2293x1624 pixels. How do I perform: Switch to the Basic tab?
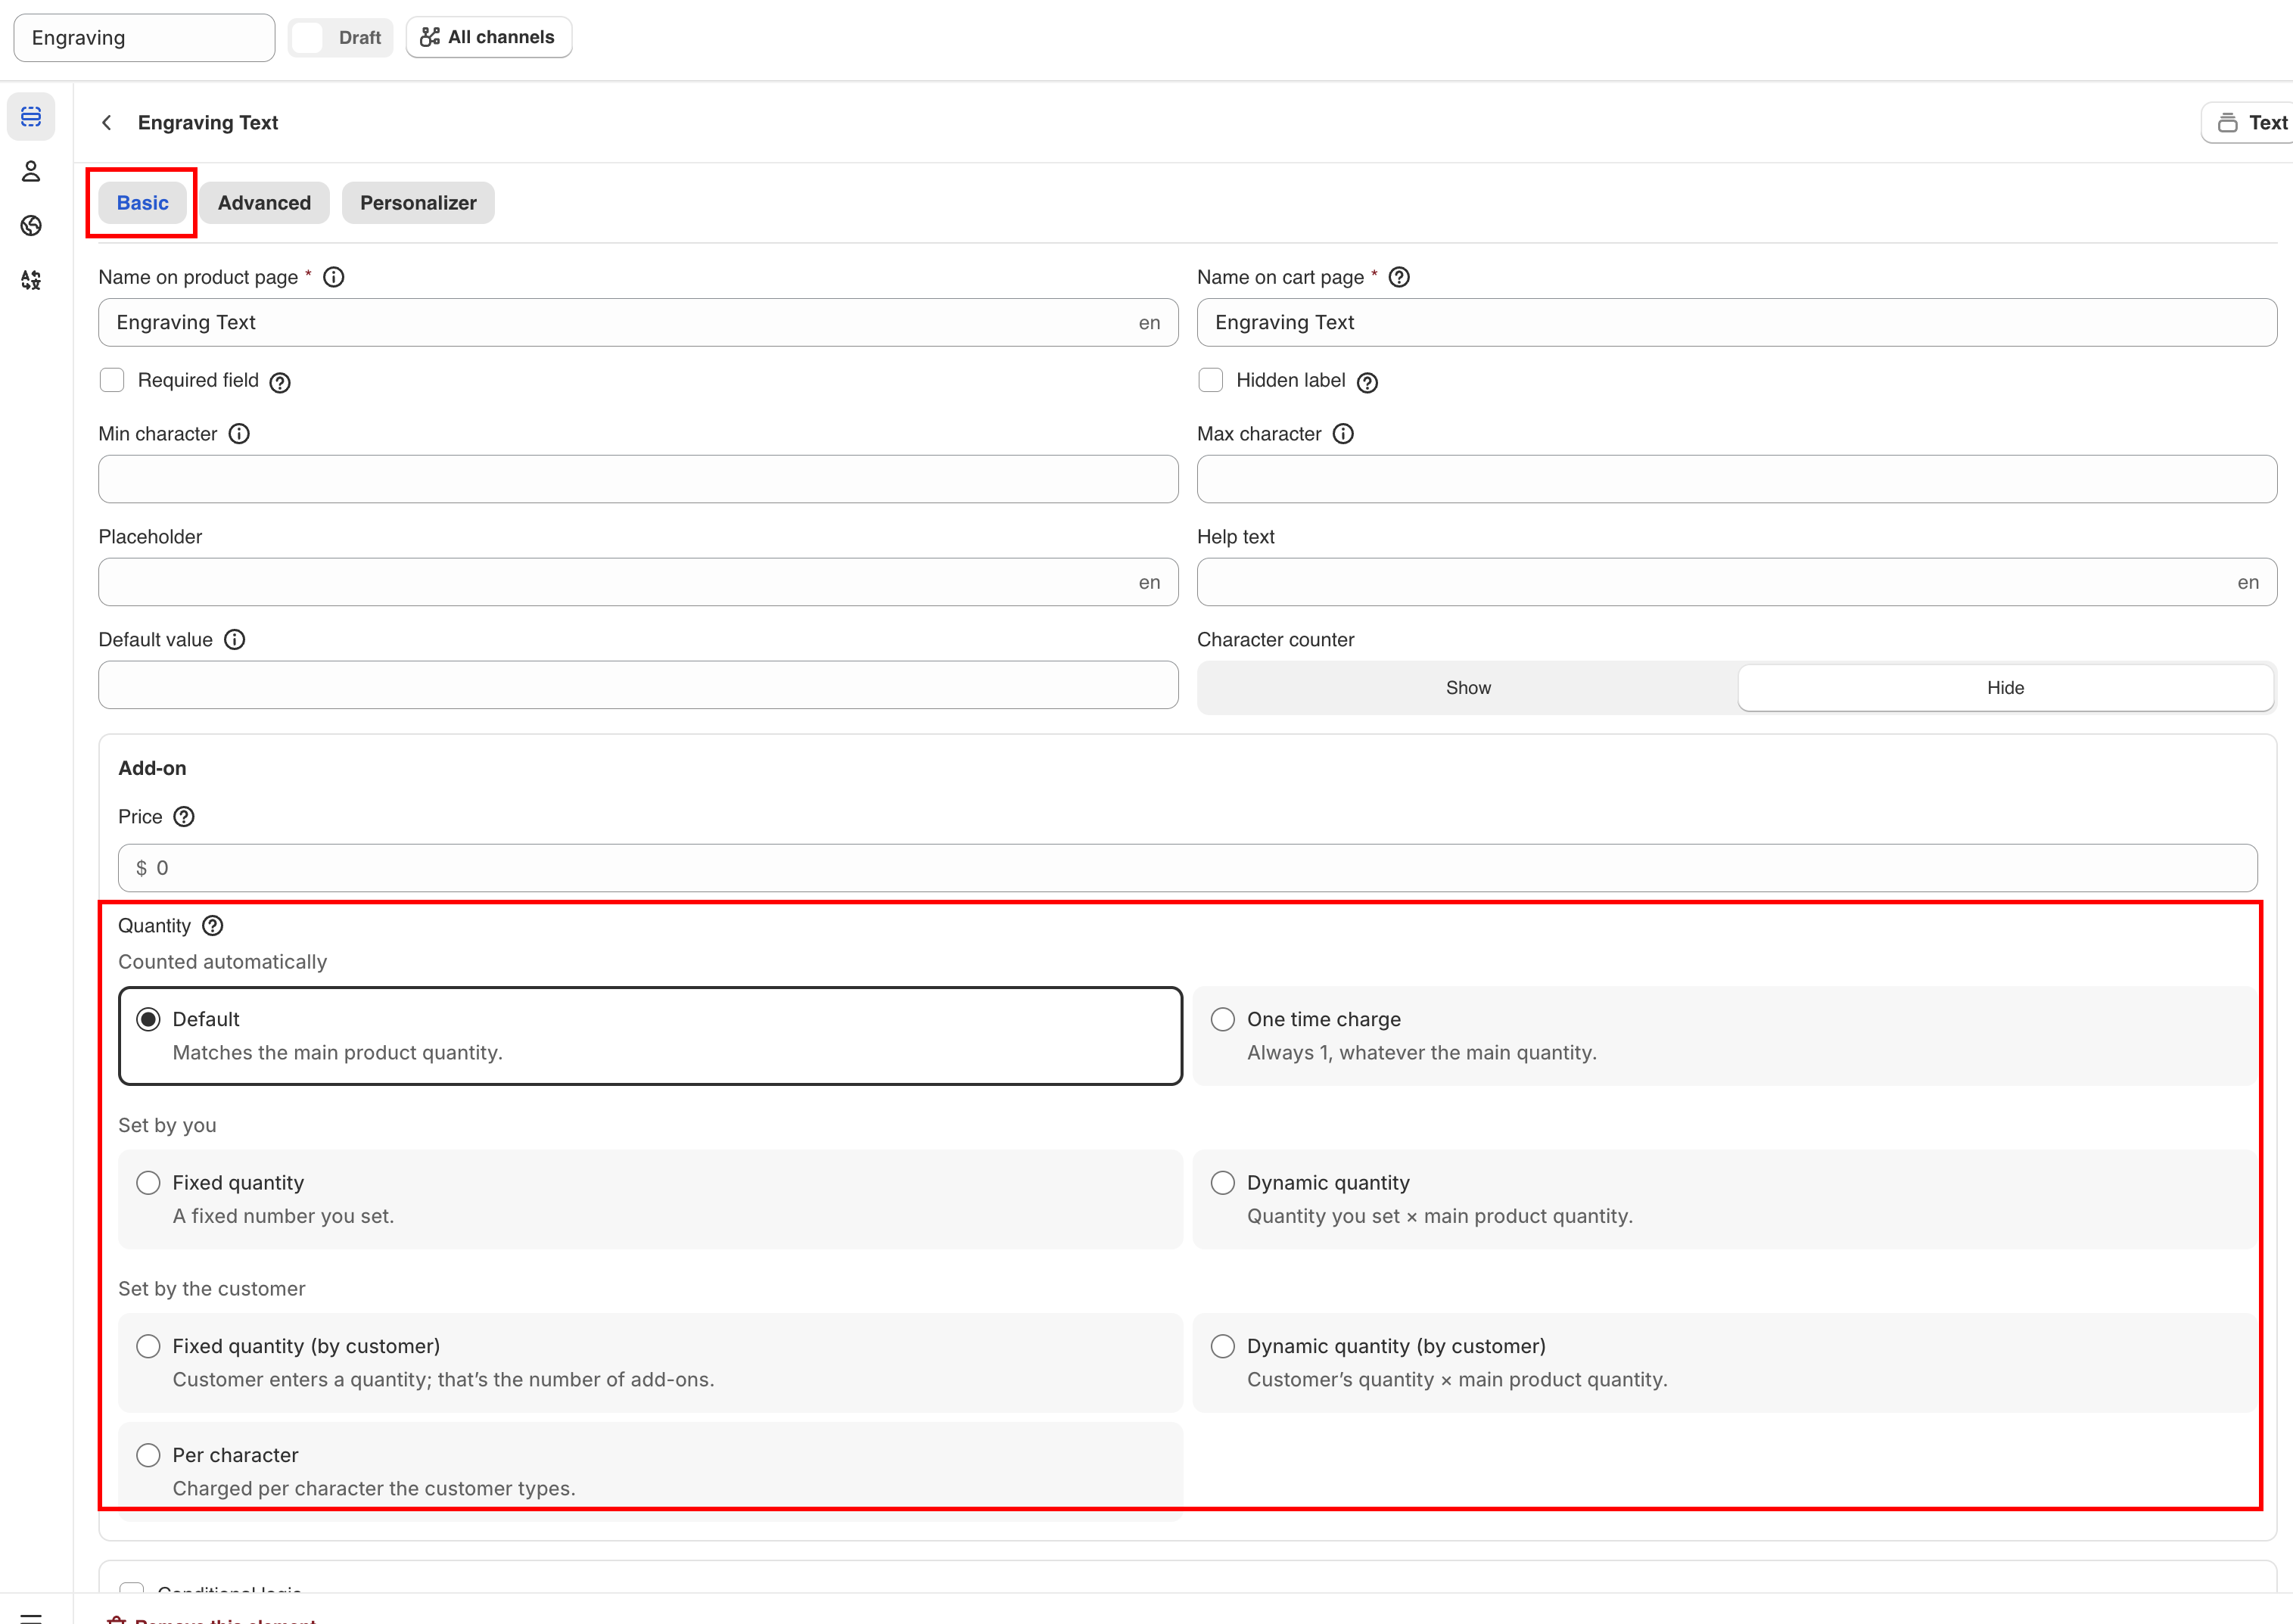[x=142, y=203]
